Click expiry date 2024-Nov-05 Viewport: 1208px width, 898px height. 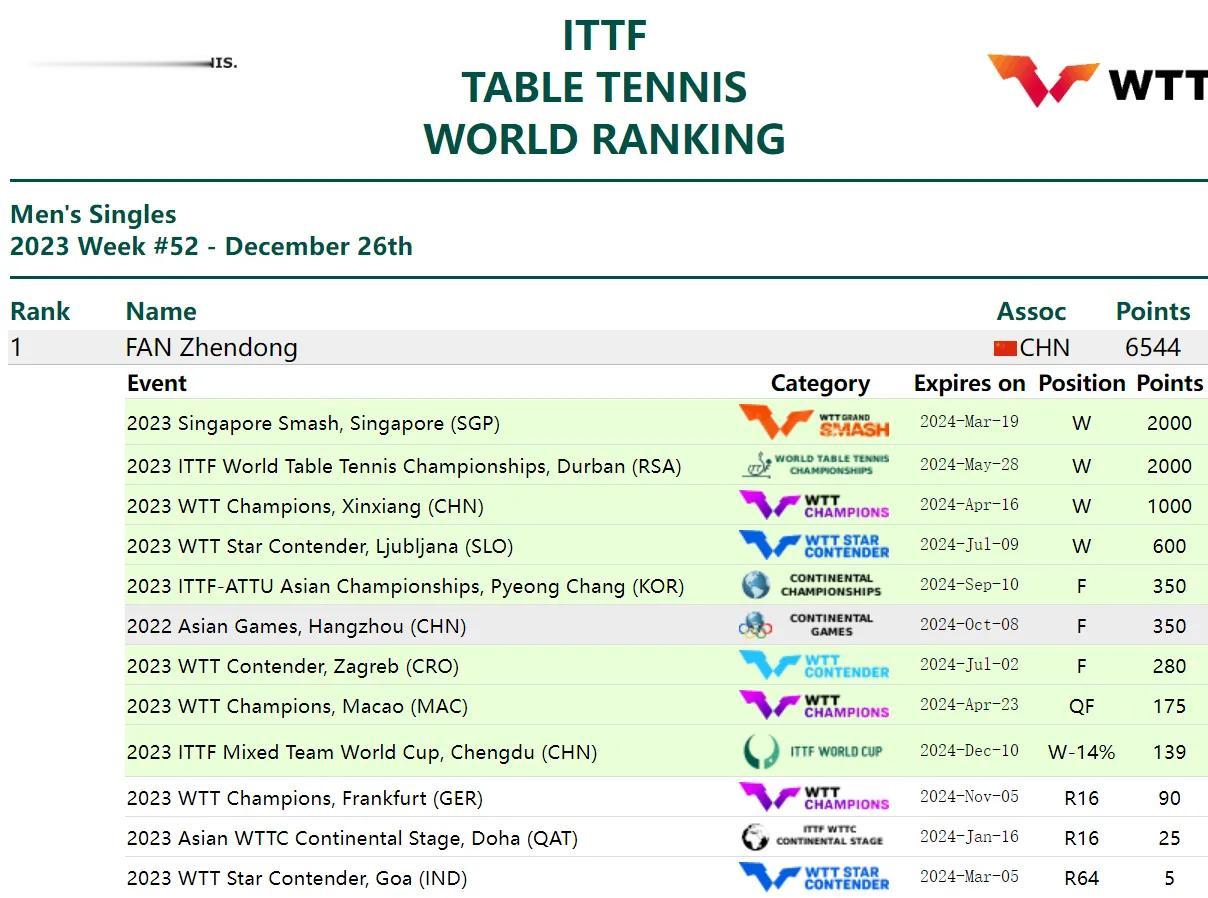coord(969,797)
